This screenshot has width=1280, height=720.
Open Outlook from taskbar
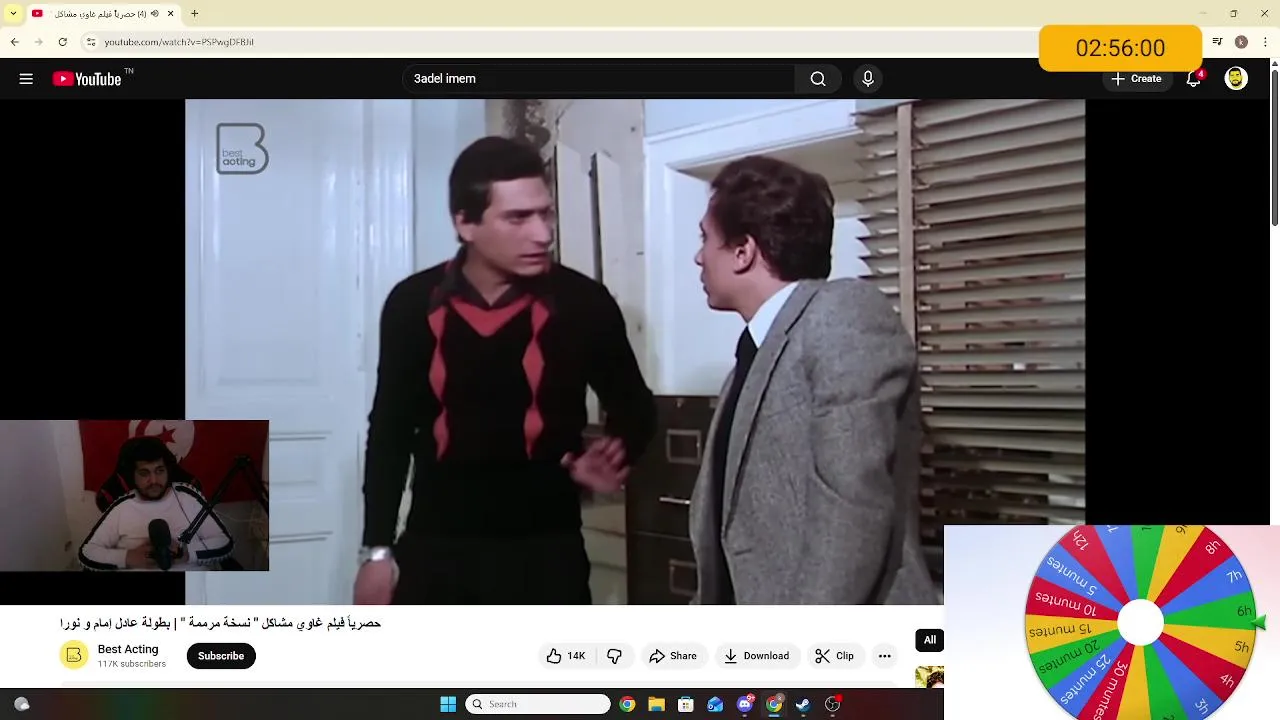(x=715, y=704)
